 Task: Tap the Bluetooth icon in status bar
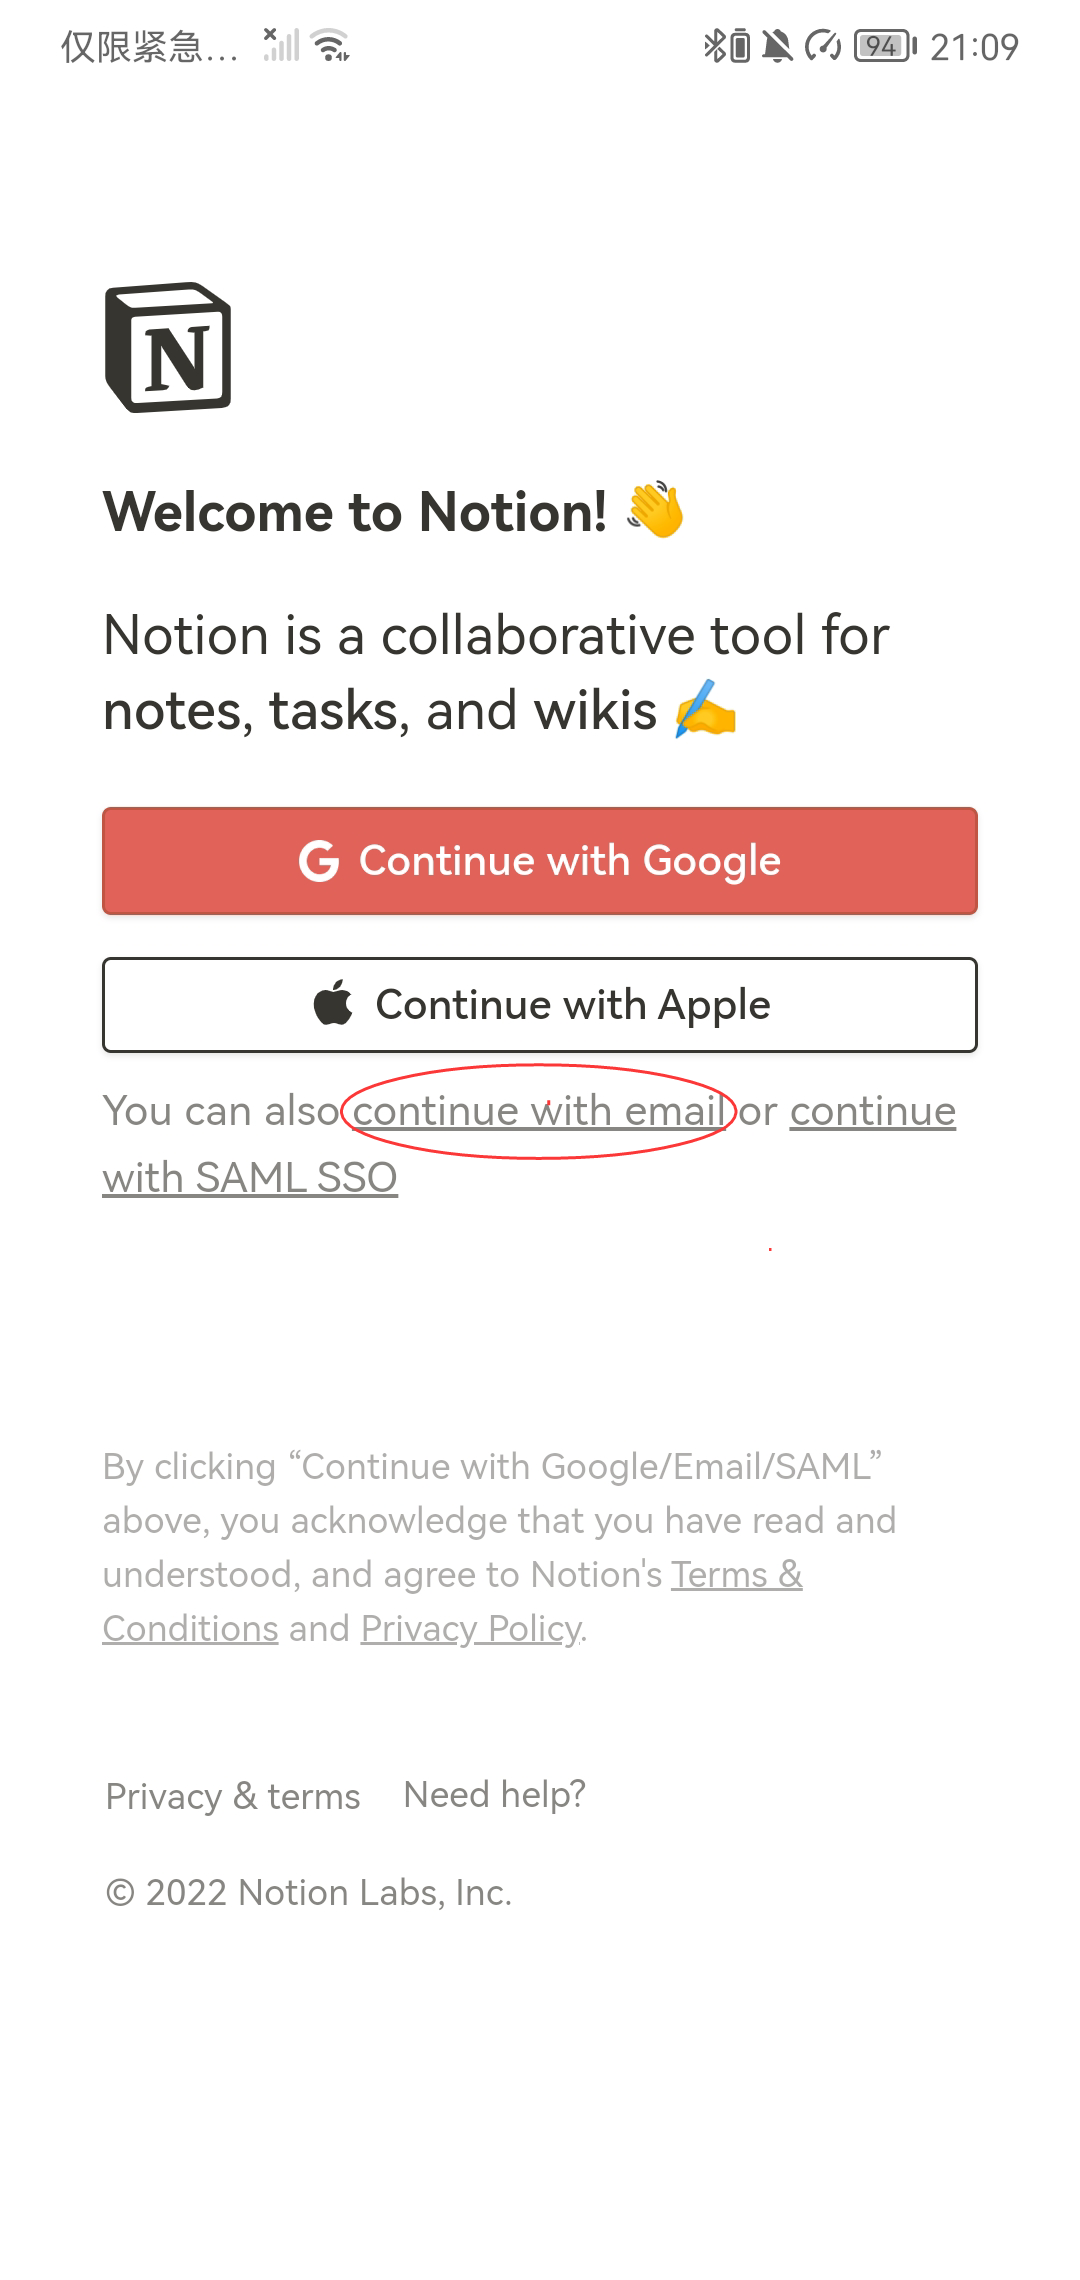[x=717, y=45]
